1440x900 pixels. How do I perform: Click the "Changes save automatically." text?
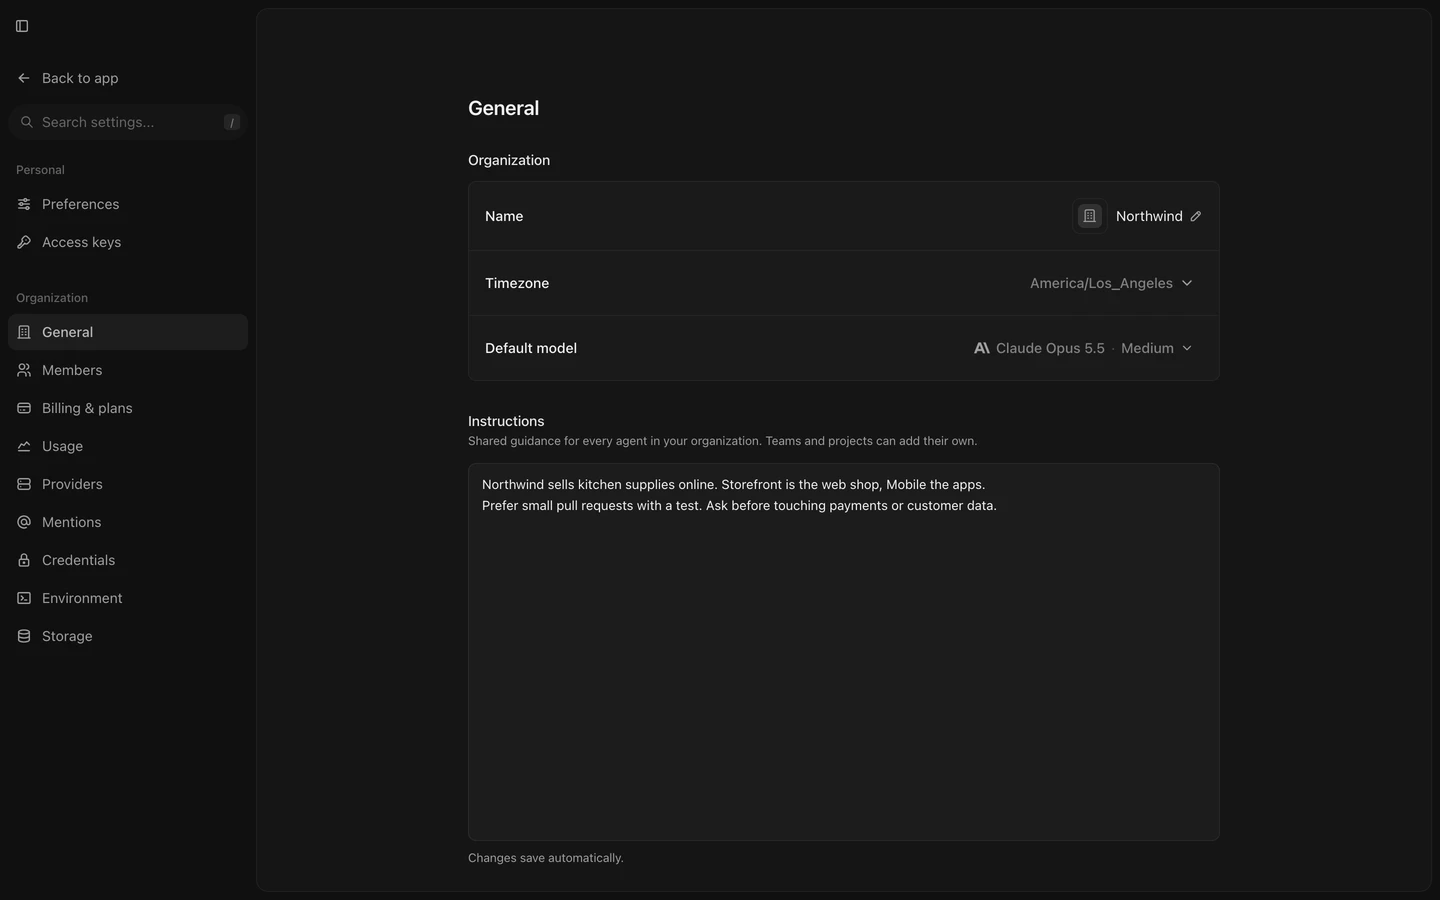[546, 858]
